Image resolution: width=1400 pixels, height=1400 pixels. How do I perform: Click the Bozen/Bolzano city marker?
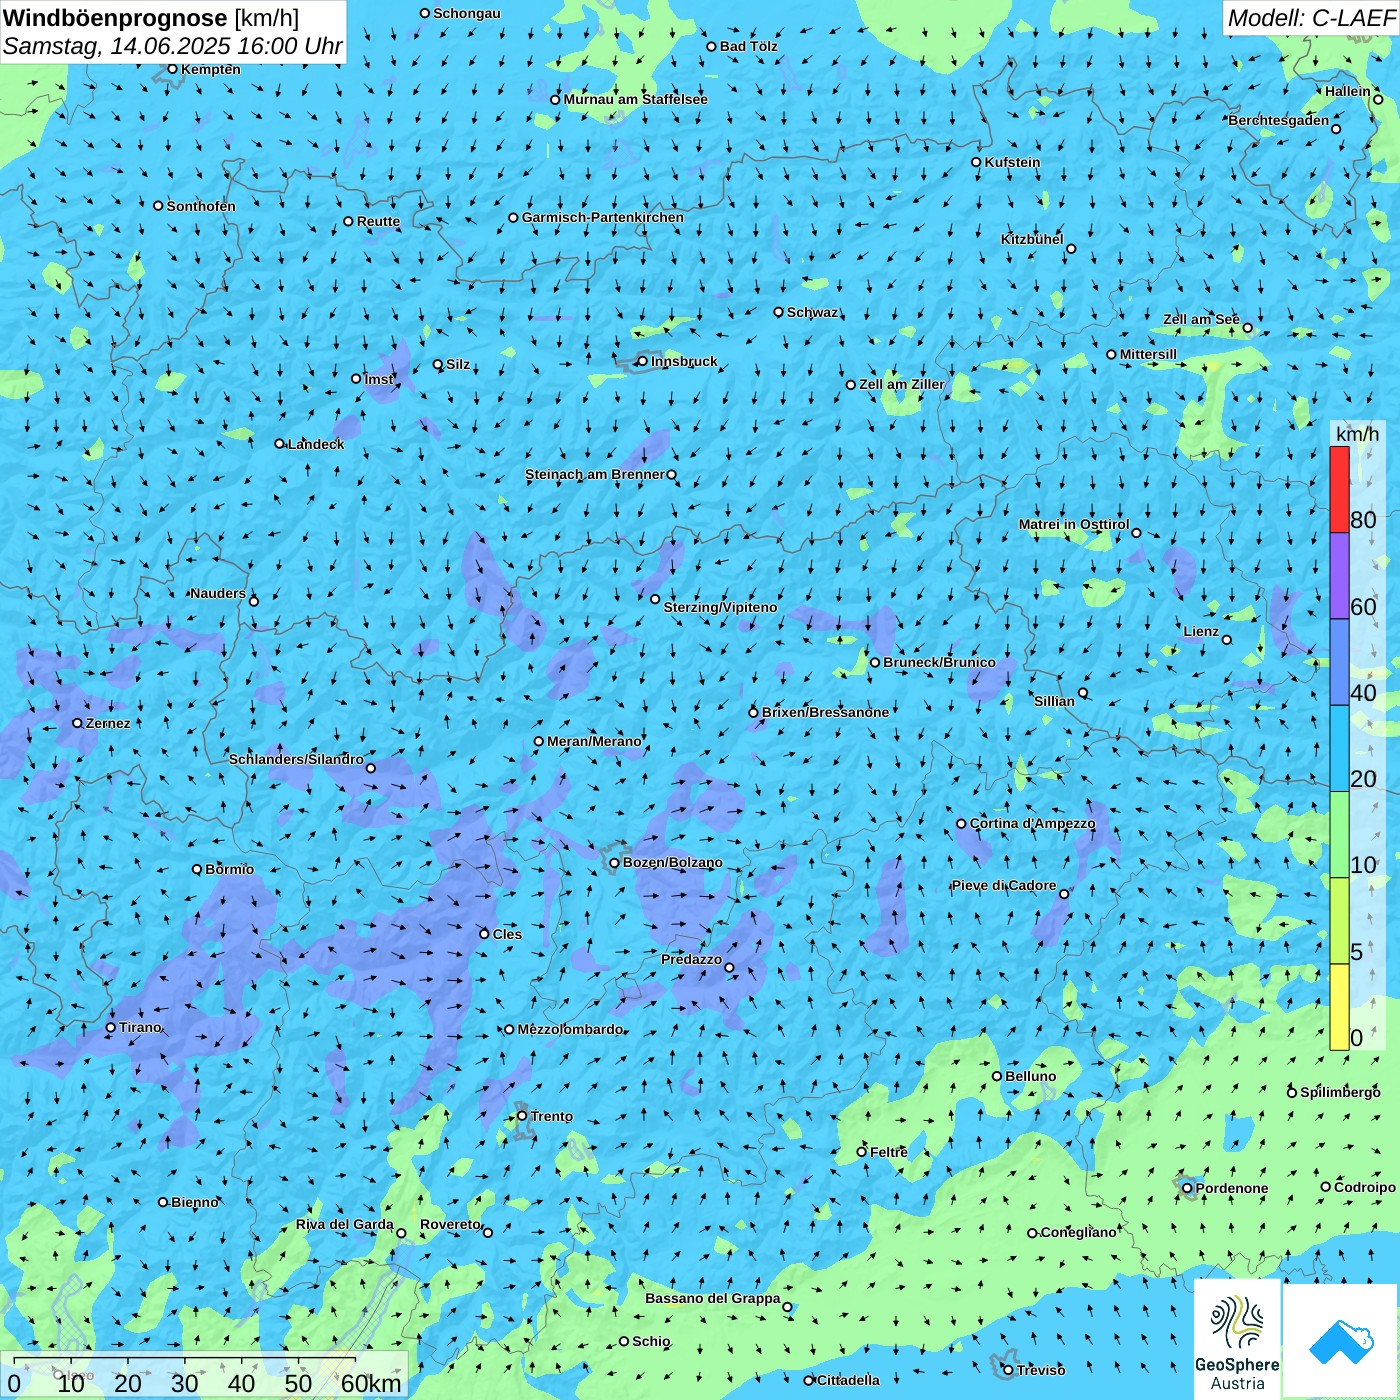click(x=614, y=863)
